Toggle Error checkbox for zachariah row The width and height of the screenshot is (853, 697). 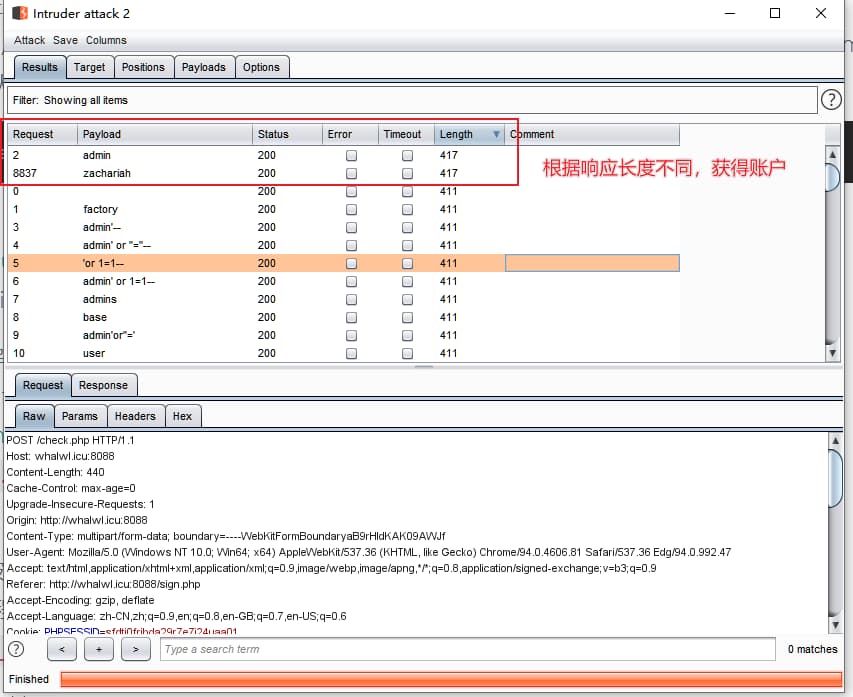[351, 174]
